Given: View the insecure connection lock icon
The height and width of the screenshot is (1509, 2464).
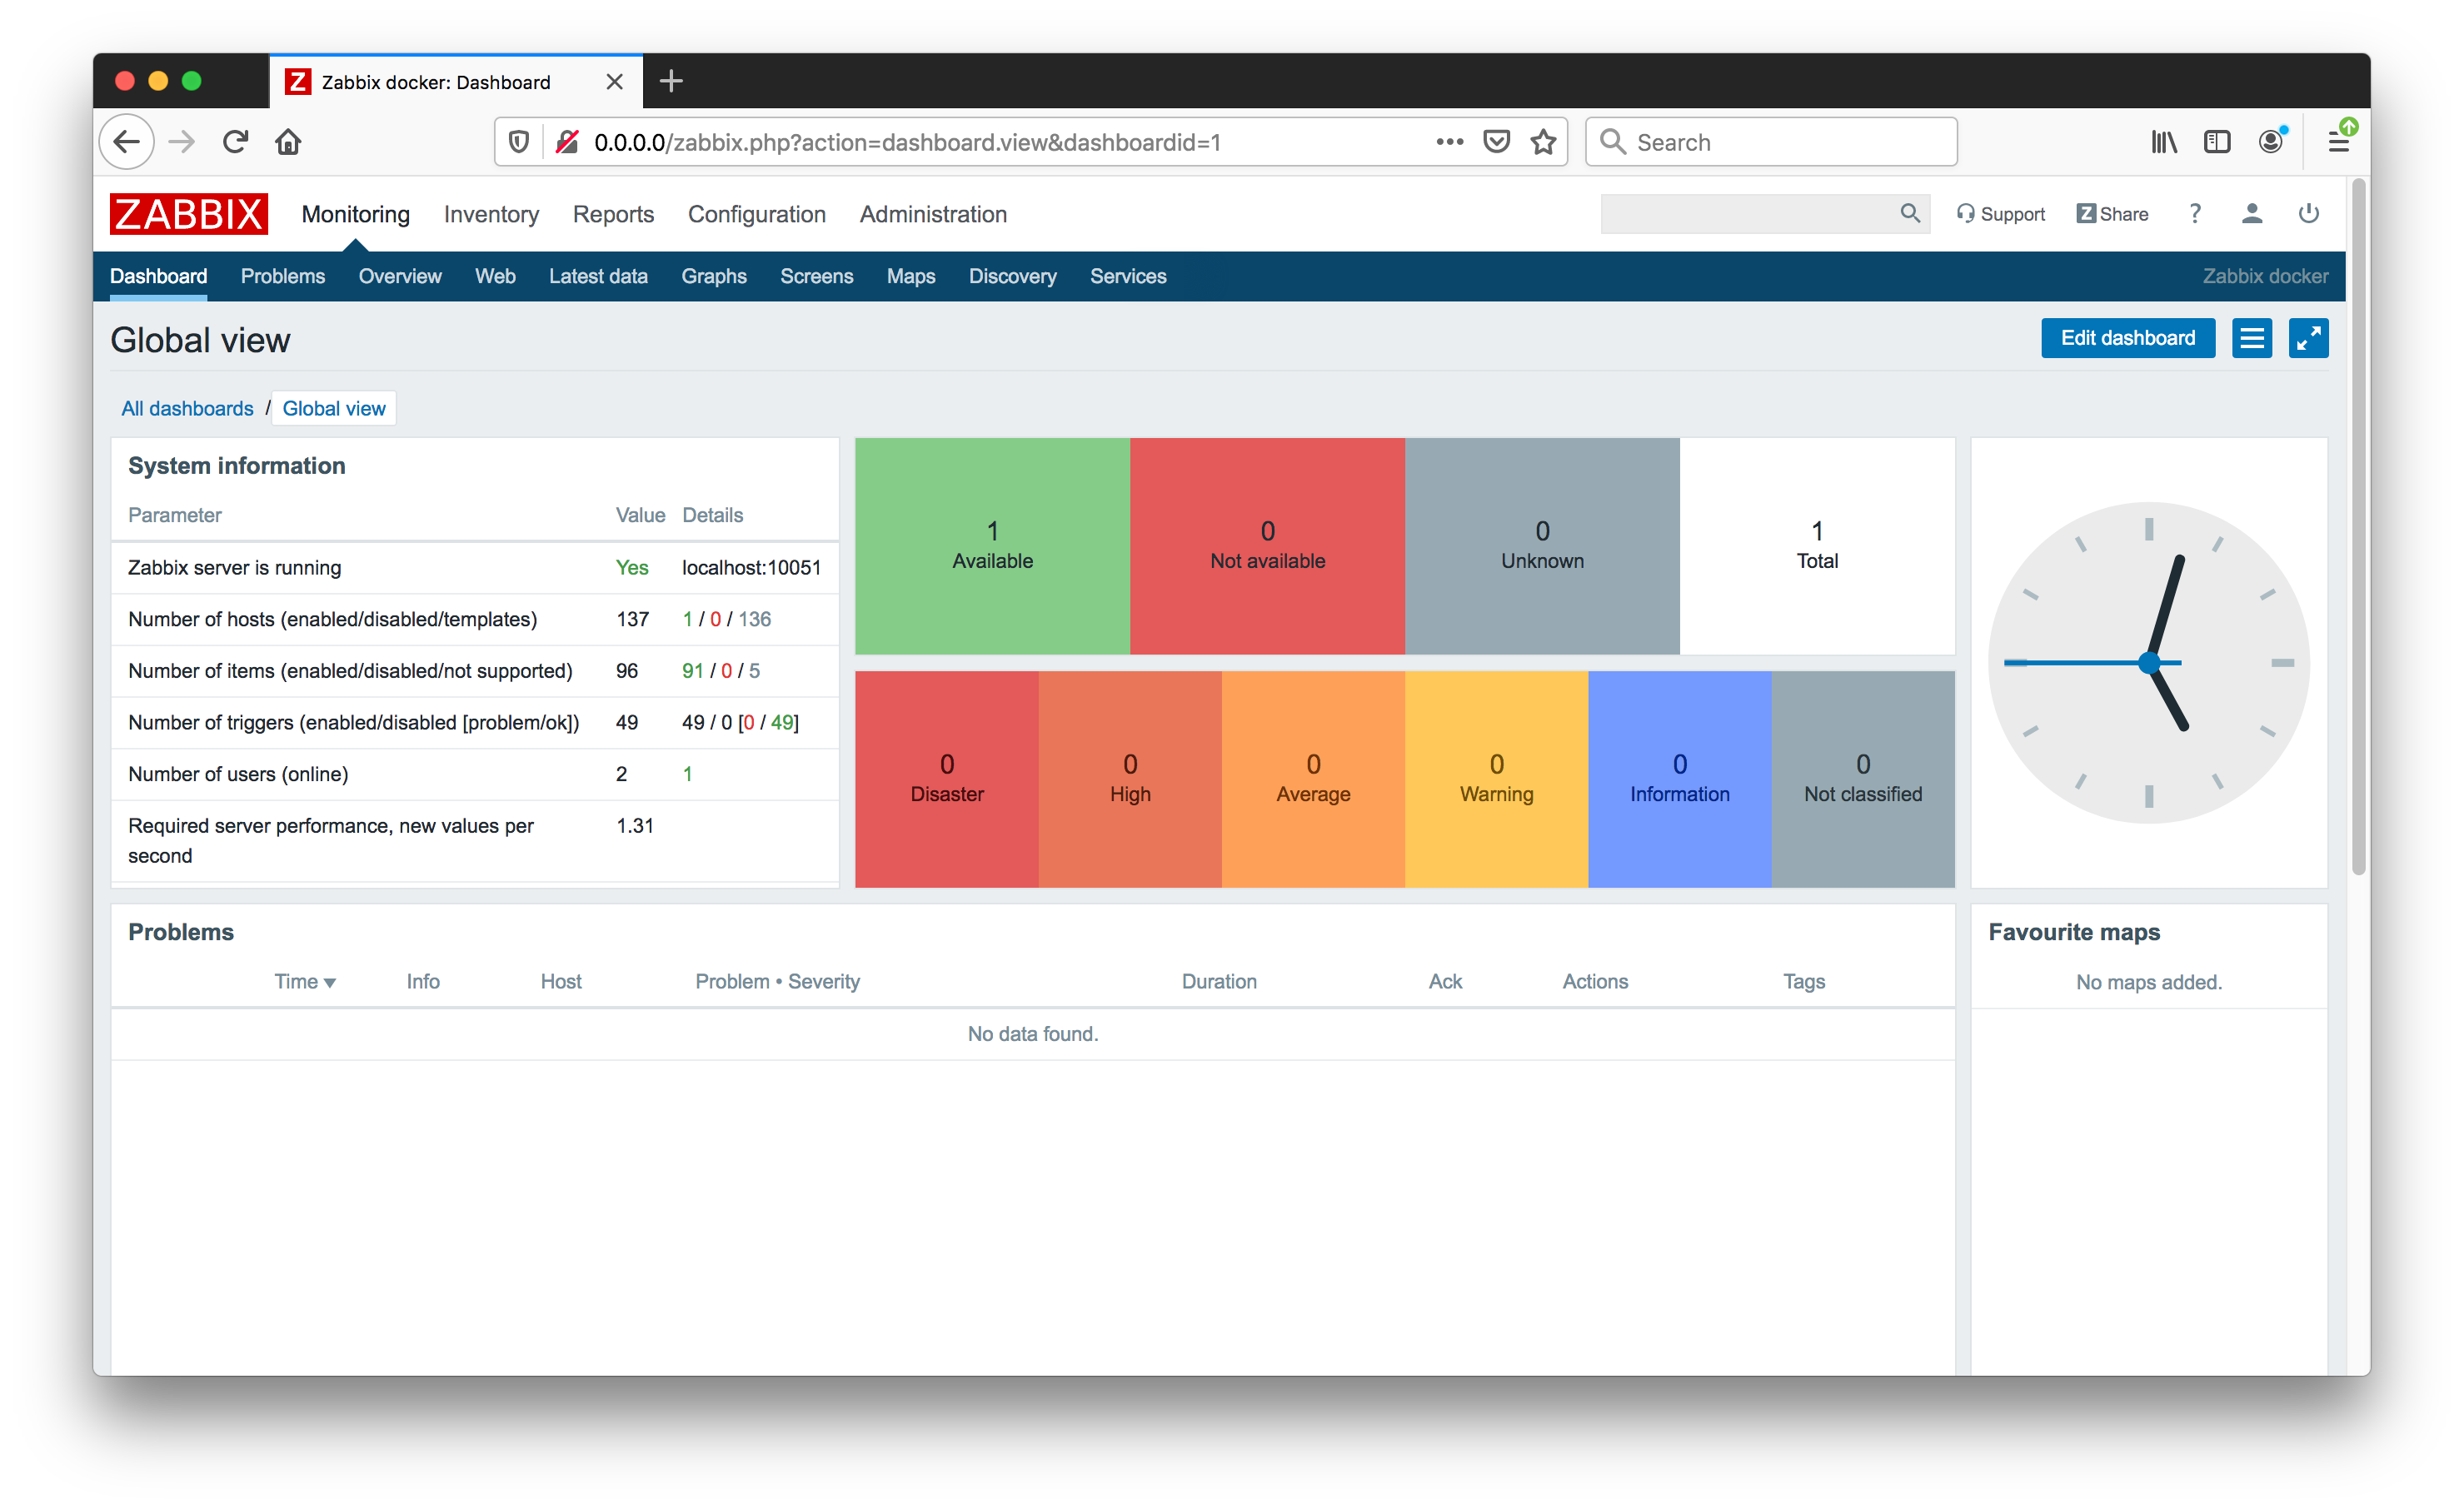Looking at the screenshot, I should click(x=567, y=142).
